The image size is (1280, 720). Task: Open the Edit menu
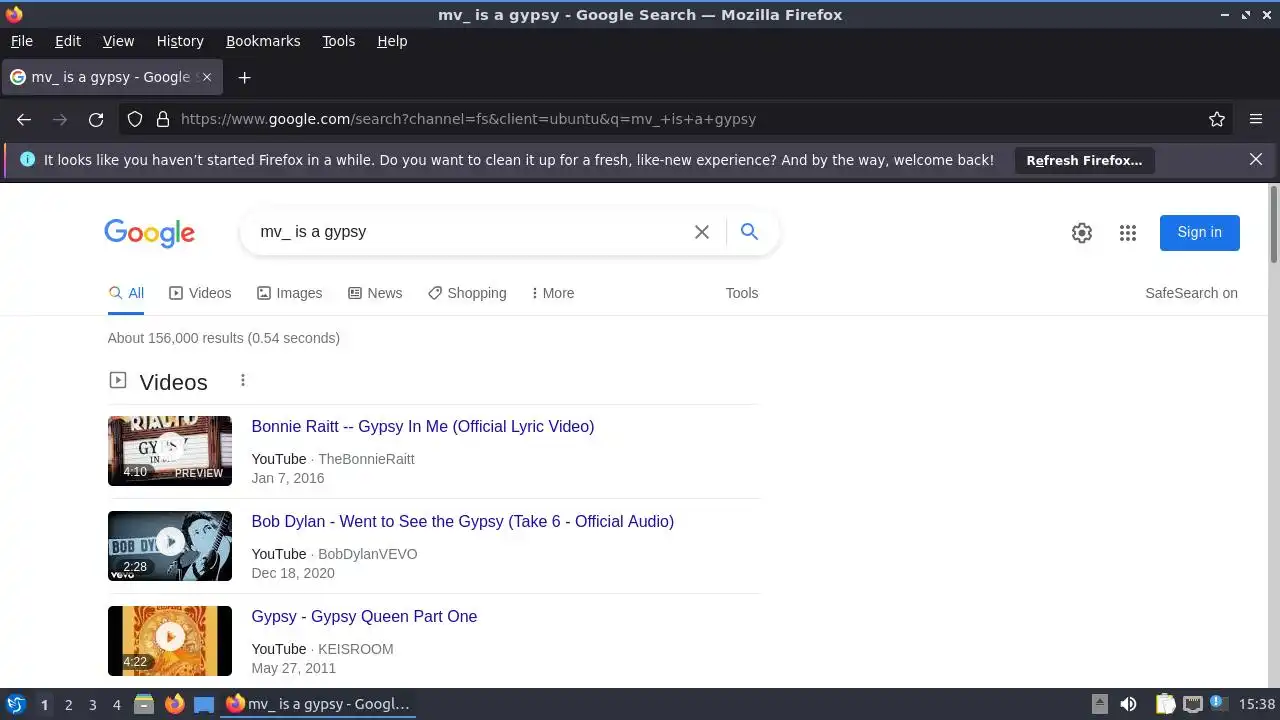point(68,41)
